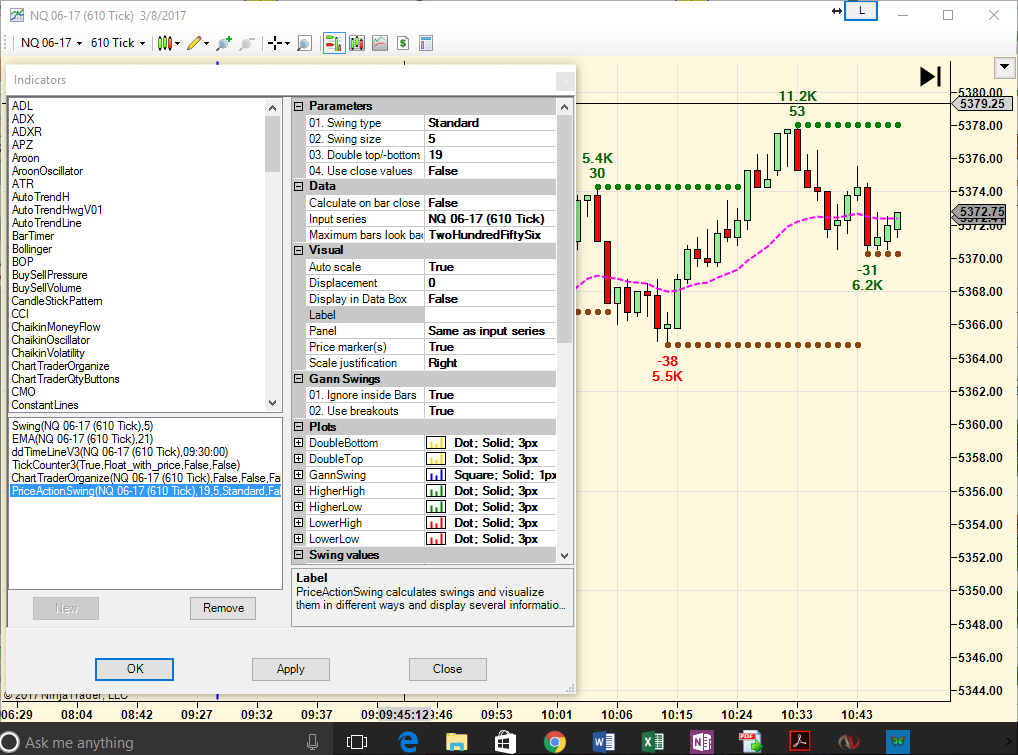The image size is (1018, 755).
Task: Open the Indicators chart icon
Action: 380,43
